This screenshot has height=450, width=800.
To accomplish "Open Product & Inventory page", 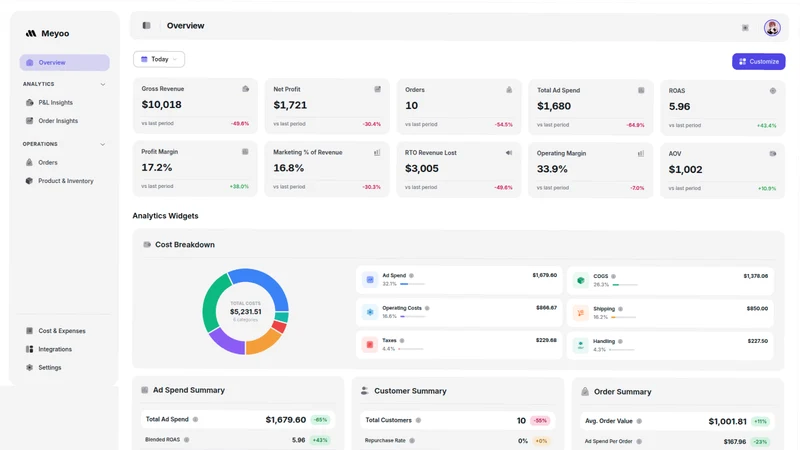I will 64,181.
